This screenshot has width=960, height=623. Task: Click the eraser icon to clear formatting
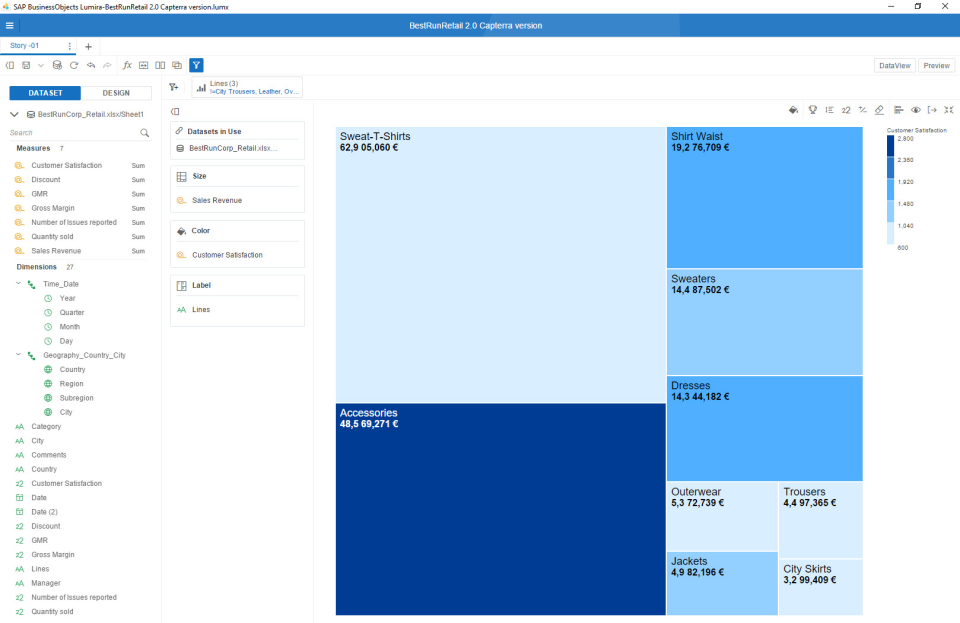(879, 110)
